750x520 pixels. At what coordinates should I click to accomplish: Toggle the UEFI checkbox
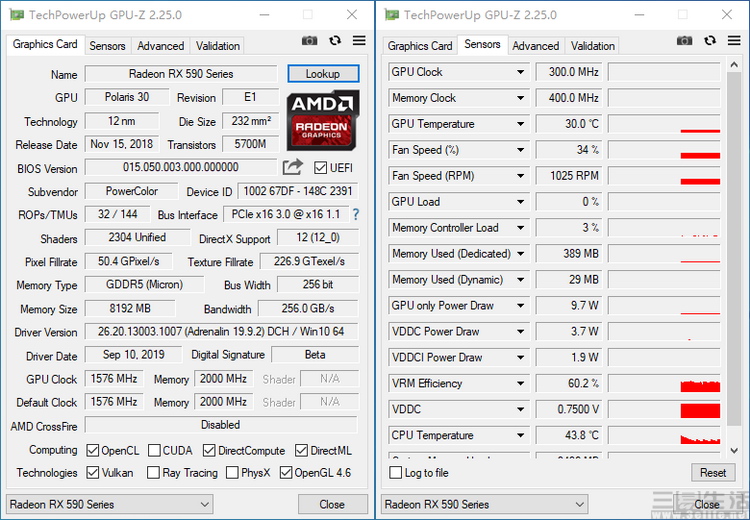coord(320,168)
